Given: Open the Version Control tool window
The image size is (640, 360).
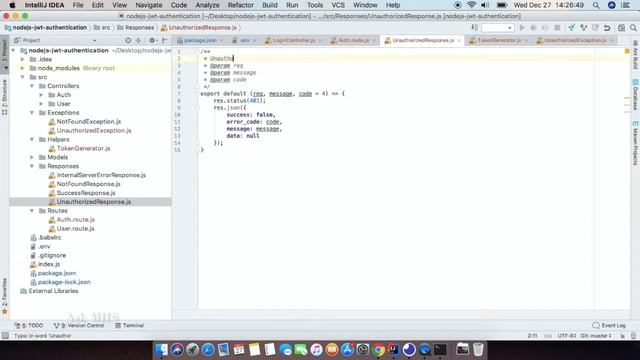Looking at the screenshot, I should click(x=79, y=325).
